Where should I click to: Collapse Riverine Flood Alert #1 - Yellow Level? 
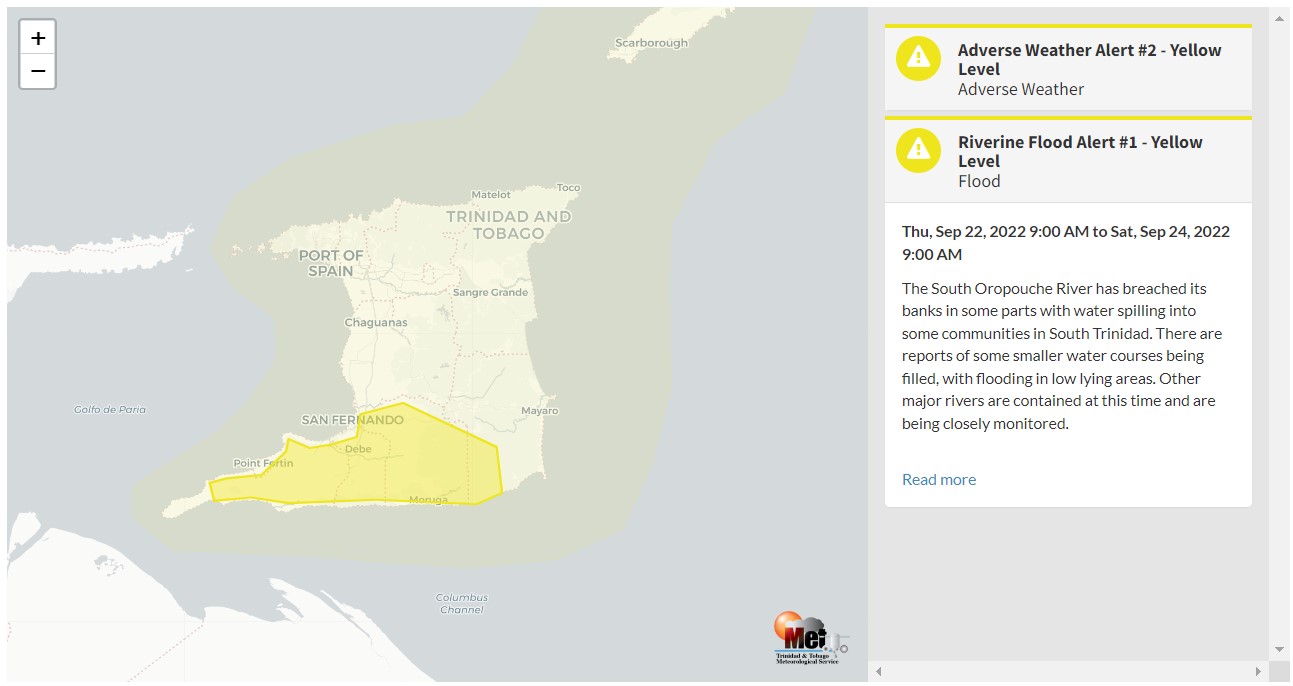pos(1068,160)
